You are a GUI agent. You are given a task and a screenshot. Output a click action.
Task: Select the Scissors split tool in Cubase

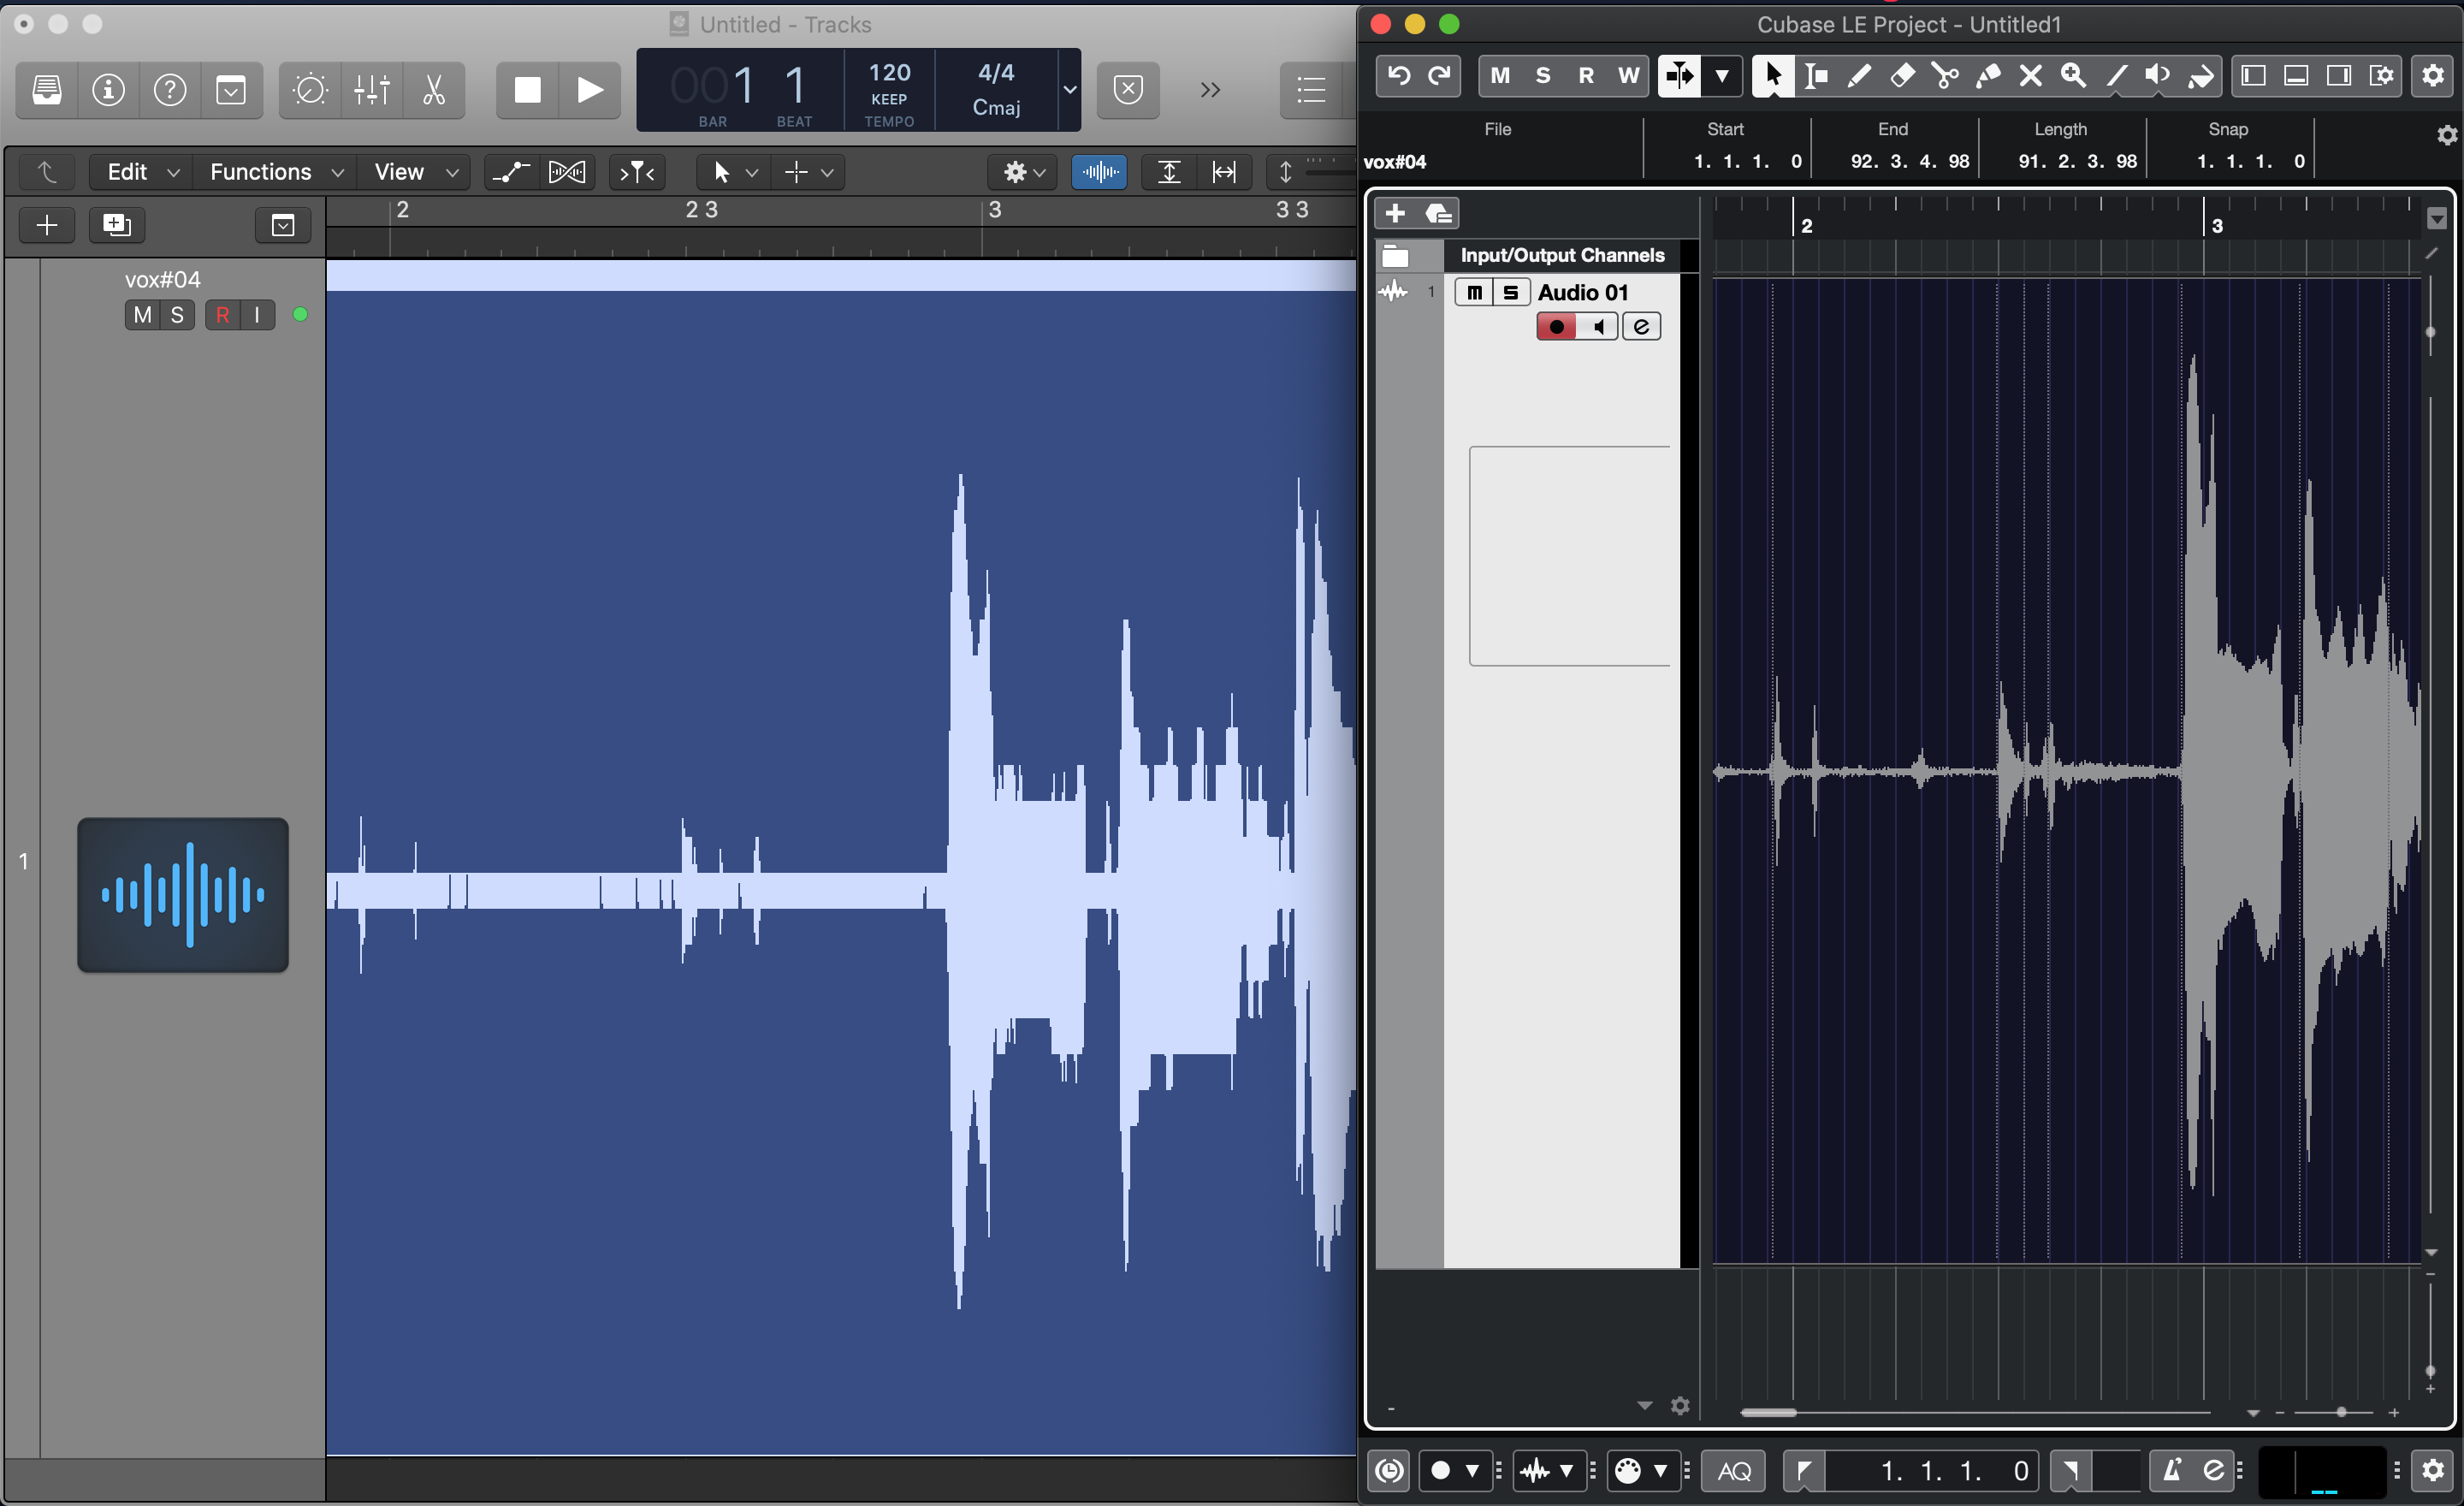[1944, 76]
